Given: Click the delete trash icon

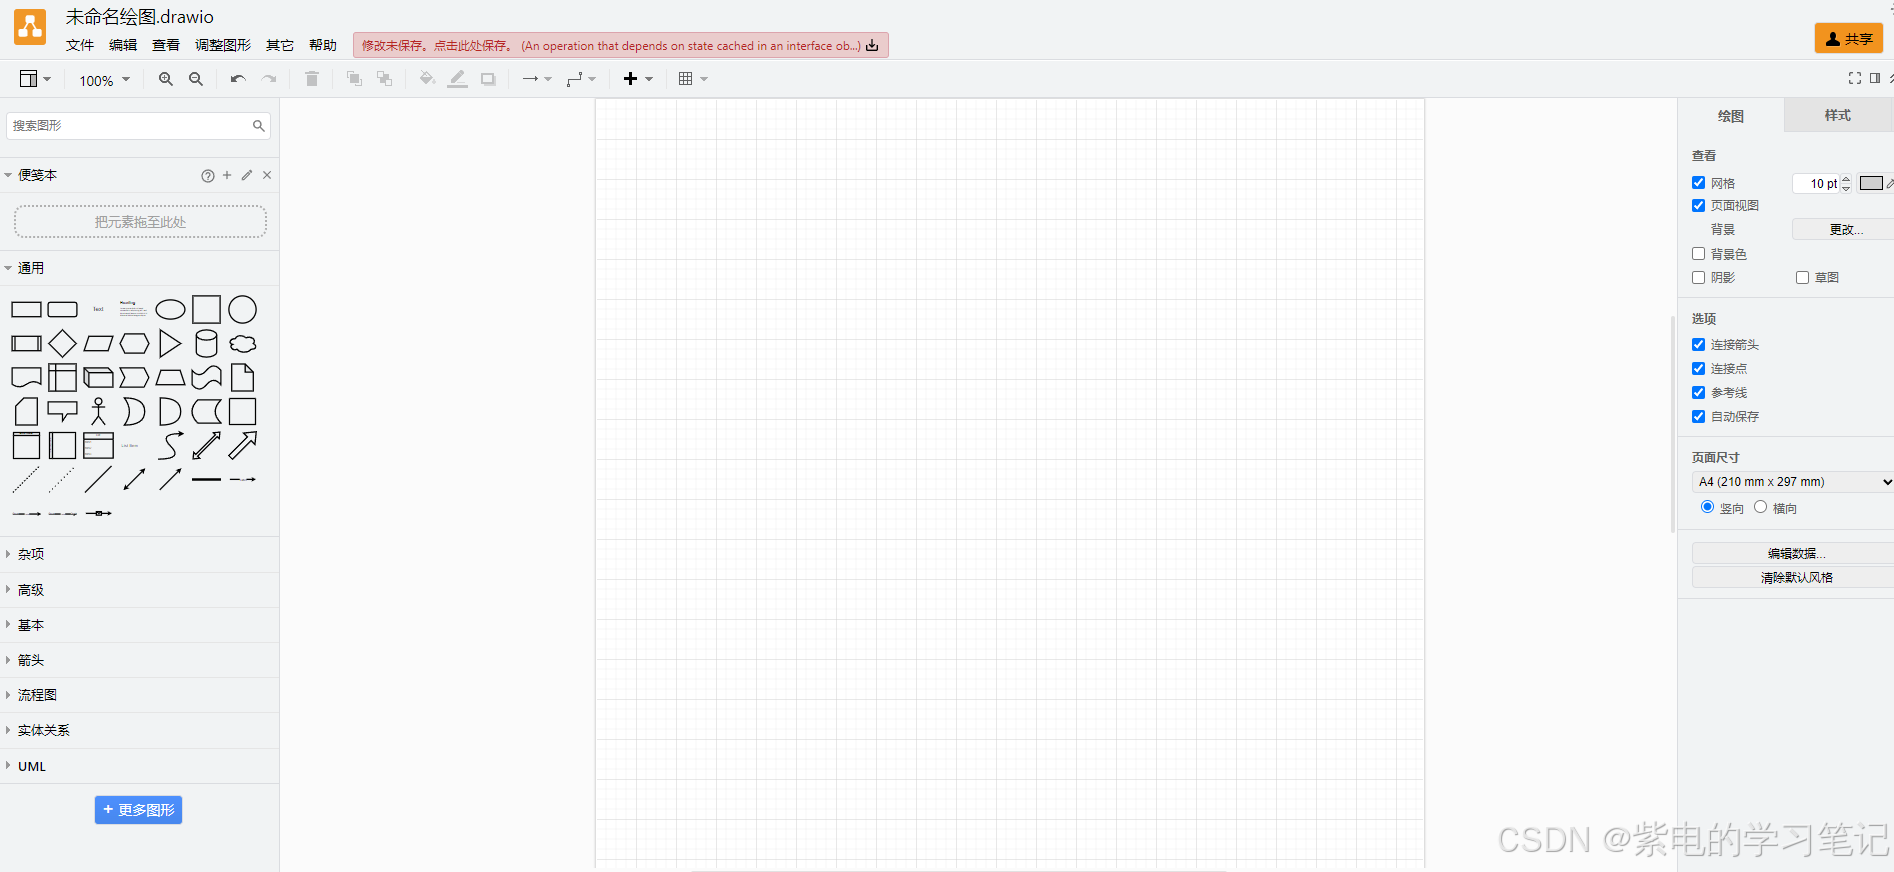Looking at the screenshot, I should point(312,79).
